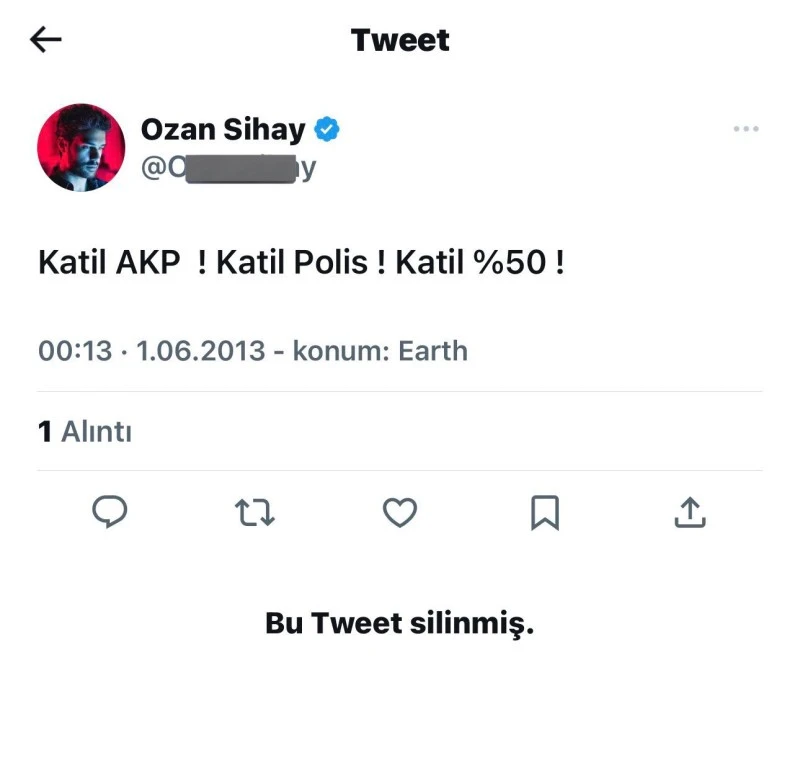Screen dimensions: 800x763
Task: Click the 1.06.2013 date
Action: 201,351
